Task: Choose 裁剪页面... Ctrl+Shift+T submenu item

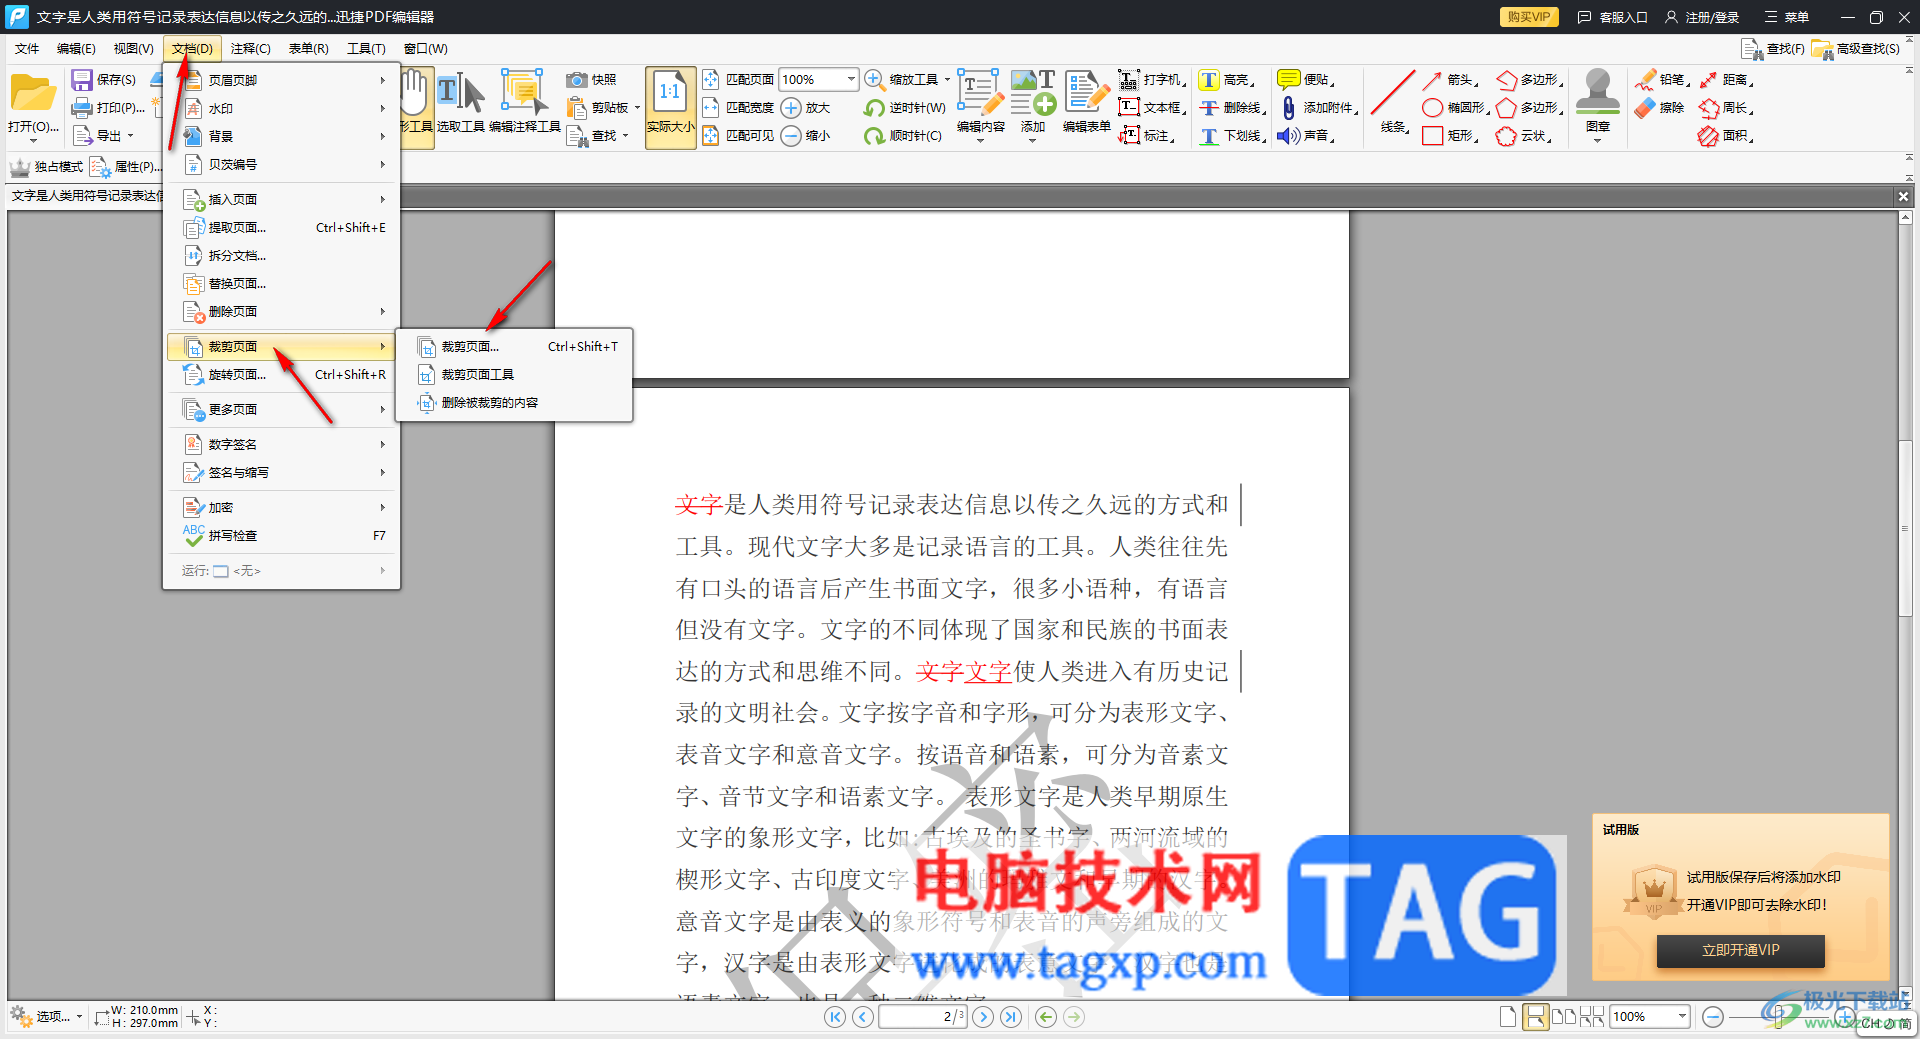Action: click(515, 347)
